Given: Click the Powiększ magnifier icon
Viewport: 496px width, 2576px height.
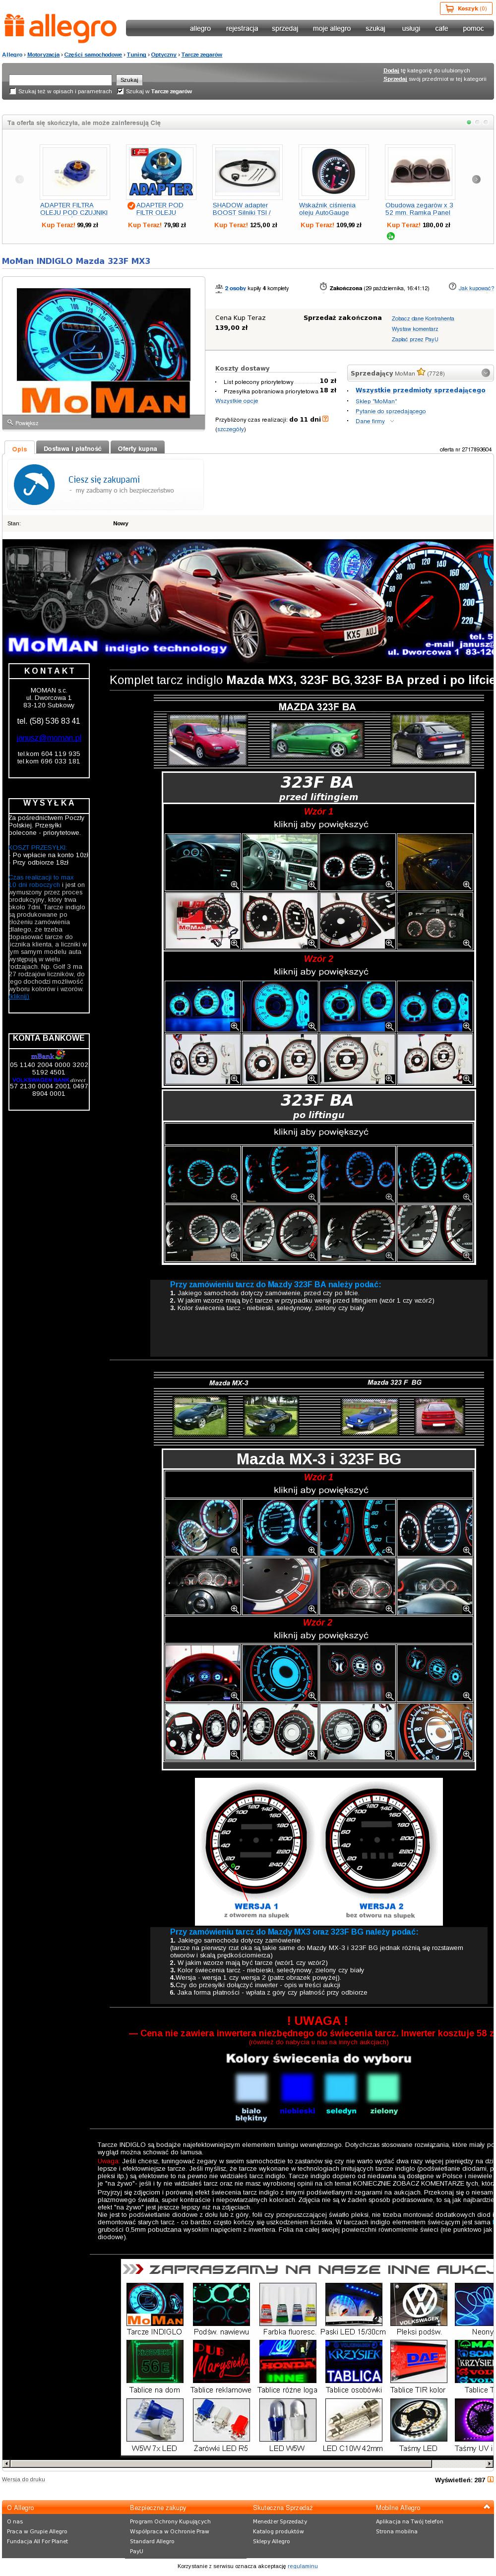Looking at the screenshot, I should click(9, 422).
